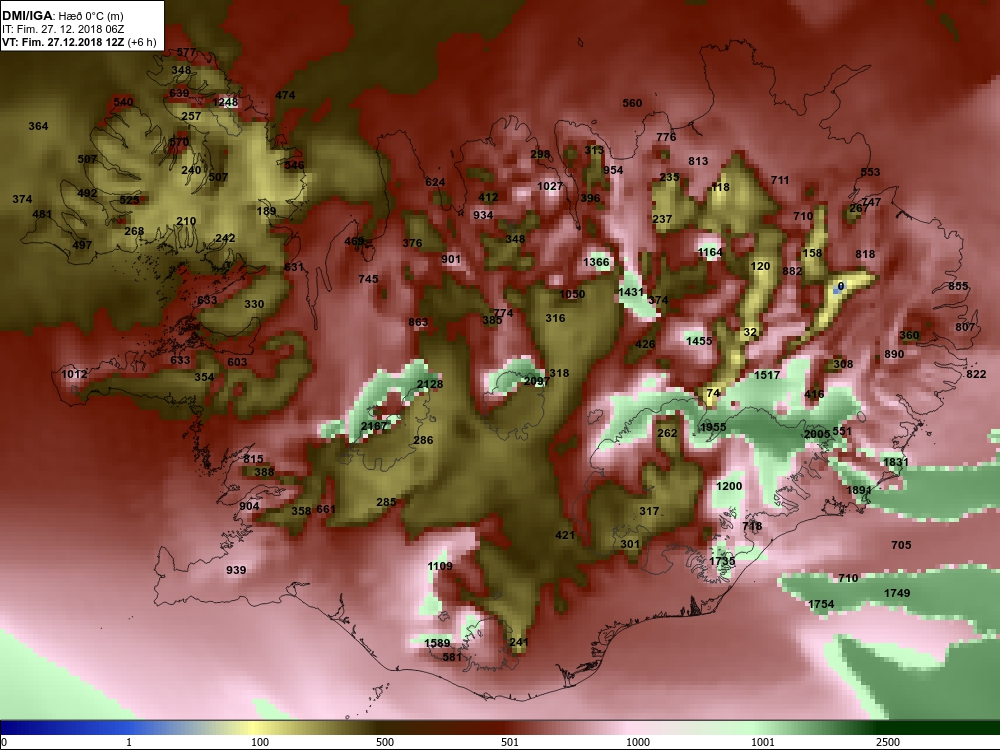1000x750 pixels.
Task: Click the map value 1955
Action: click(713, 427)
